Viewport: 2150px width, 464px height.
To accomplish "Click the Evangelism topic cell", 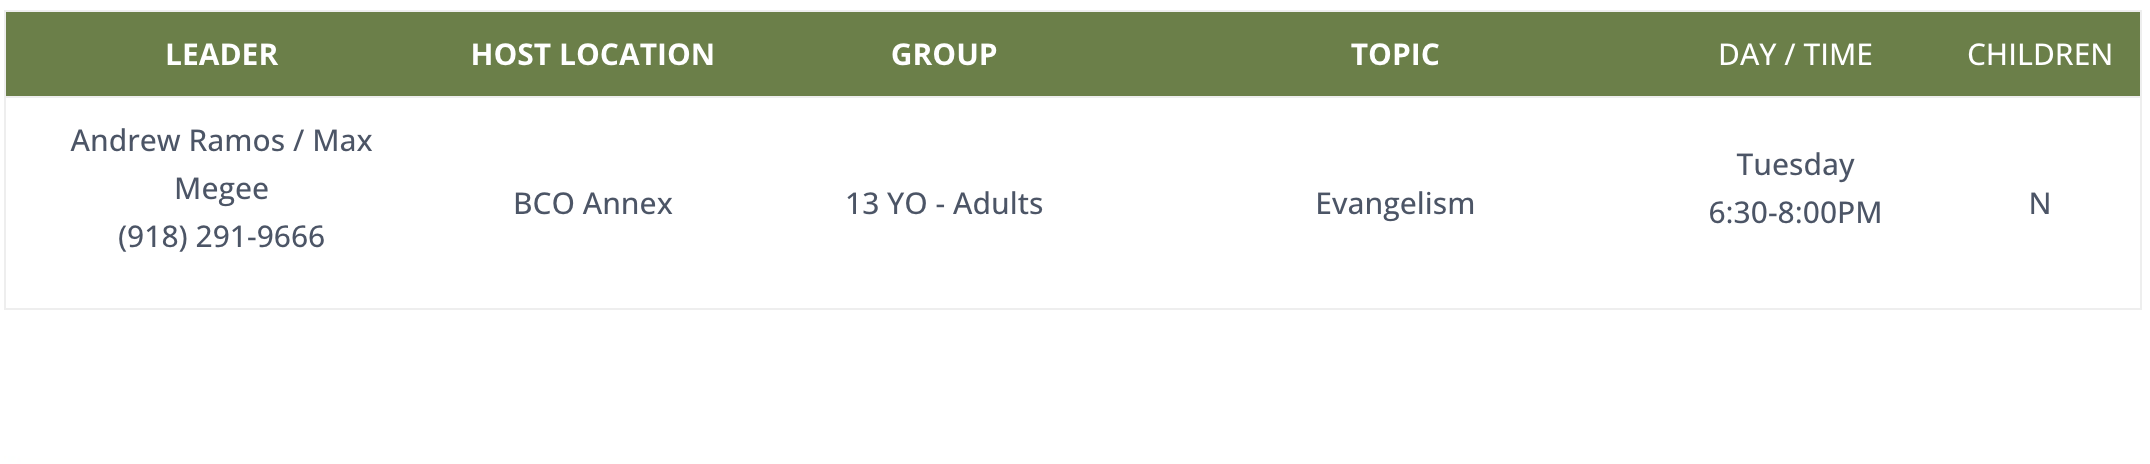I will 1395,204.
